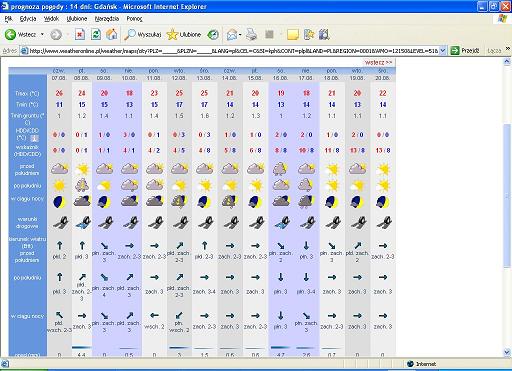Click the sunny morning icon for 20.08.
The width and height of the screenshot is (512, 371).
(383, 169)
